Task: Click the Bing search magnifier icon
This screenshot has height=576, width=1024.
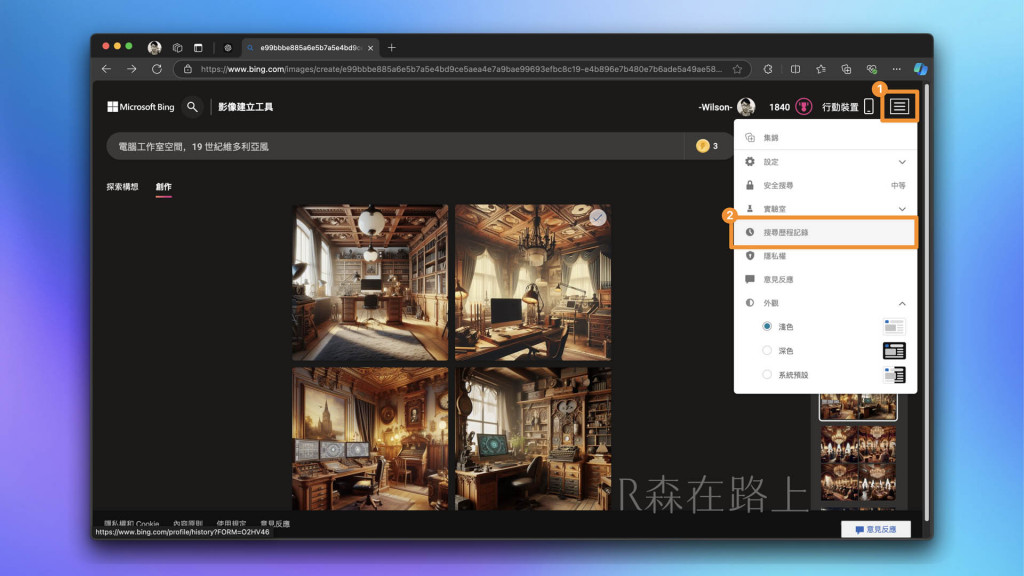Action: tap(192, 106)
